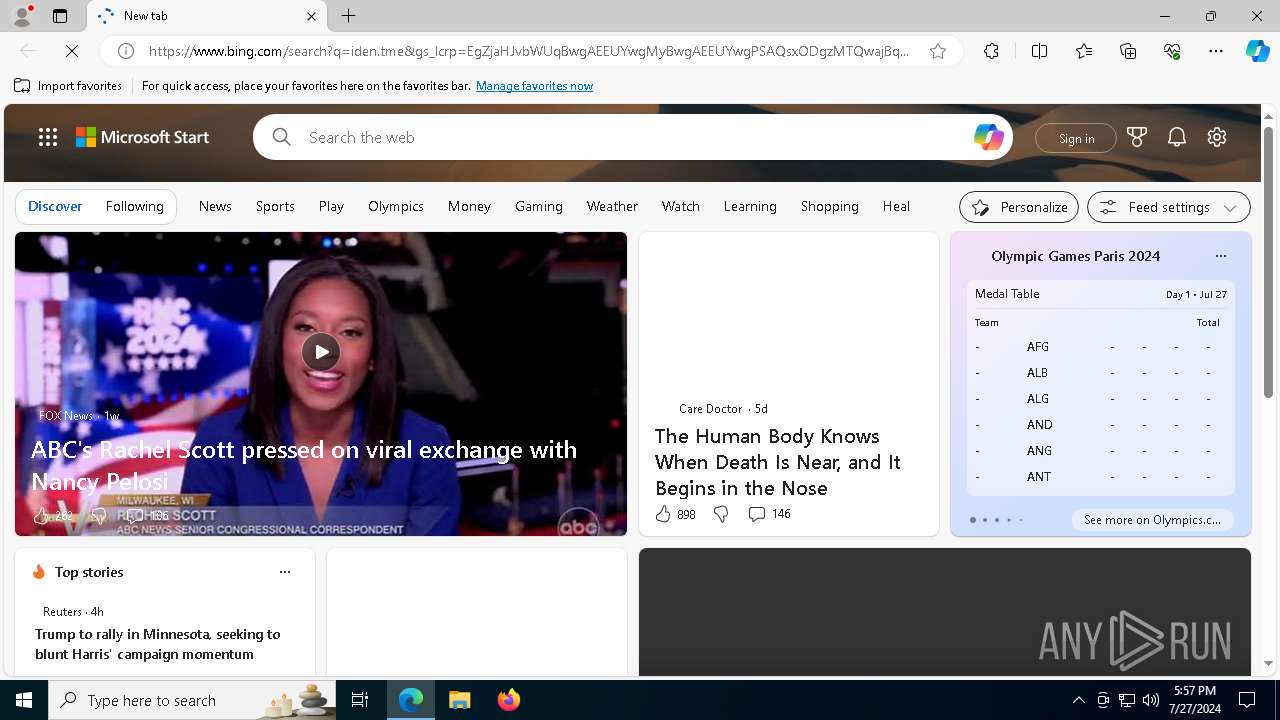Screen dimensions: 1280x720
Task: Open the Olympics category
Action: 396,206
